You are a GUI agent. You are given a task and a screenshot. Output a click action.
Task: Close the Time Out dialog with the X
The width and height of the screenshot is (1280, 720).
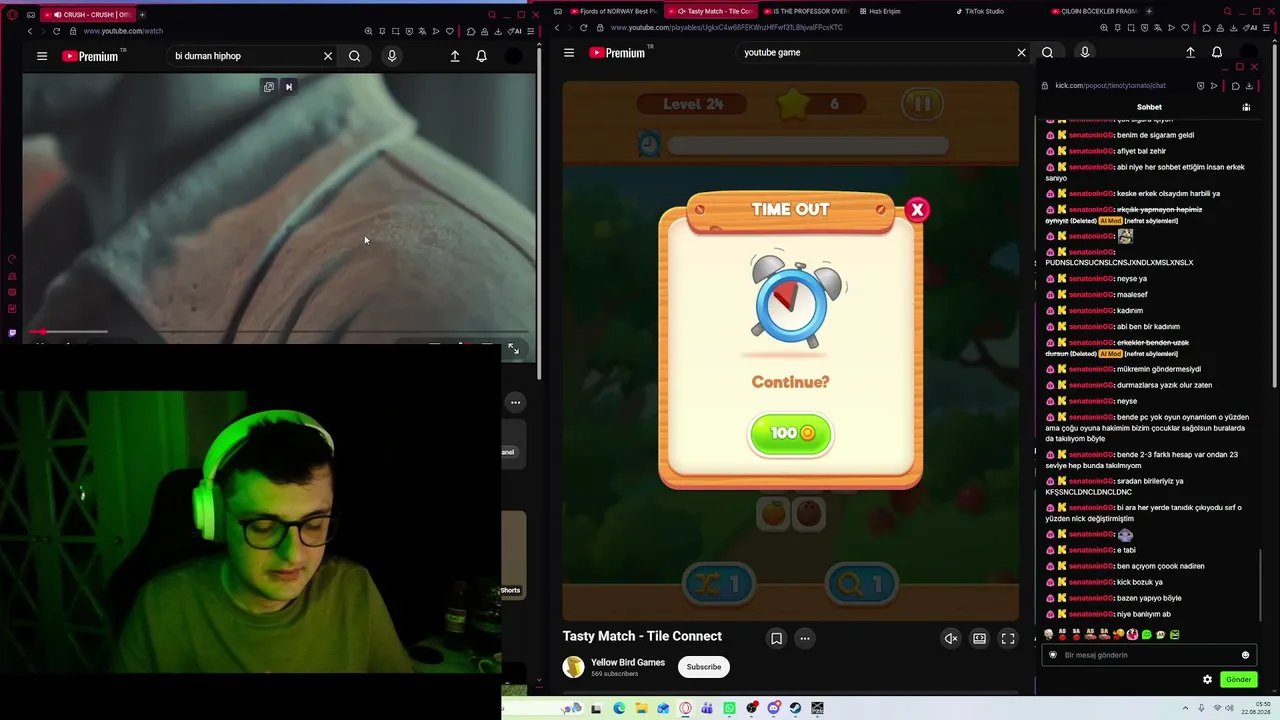[917, 210]
